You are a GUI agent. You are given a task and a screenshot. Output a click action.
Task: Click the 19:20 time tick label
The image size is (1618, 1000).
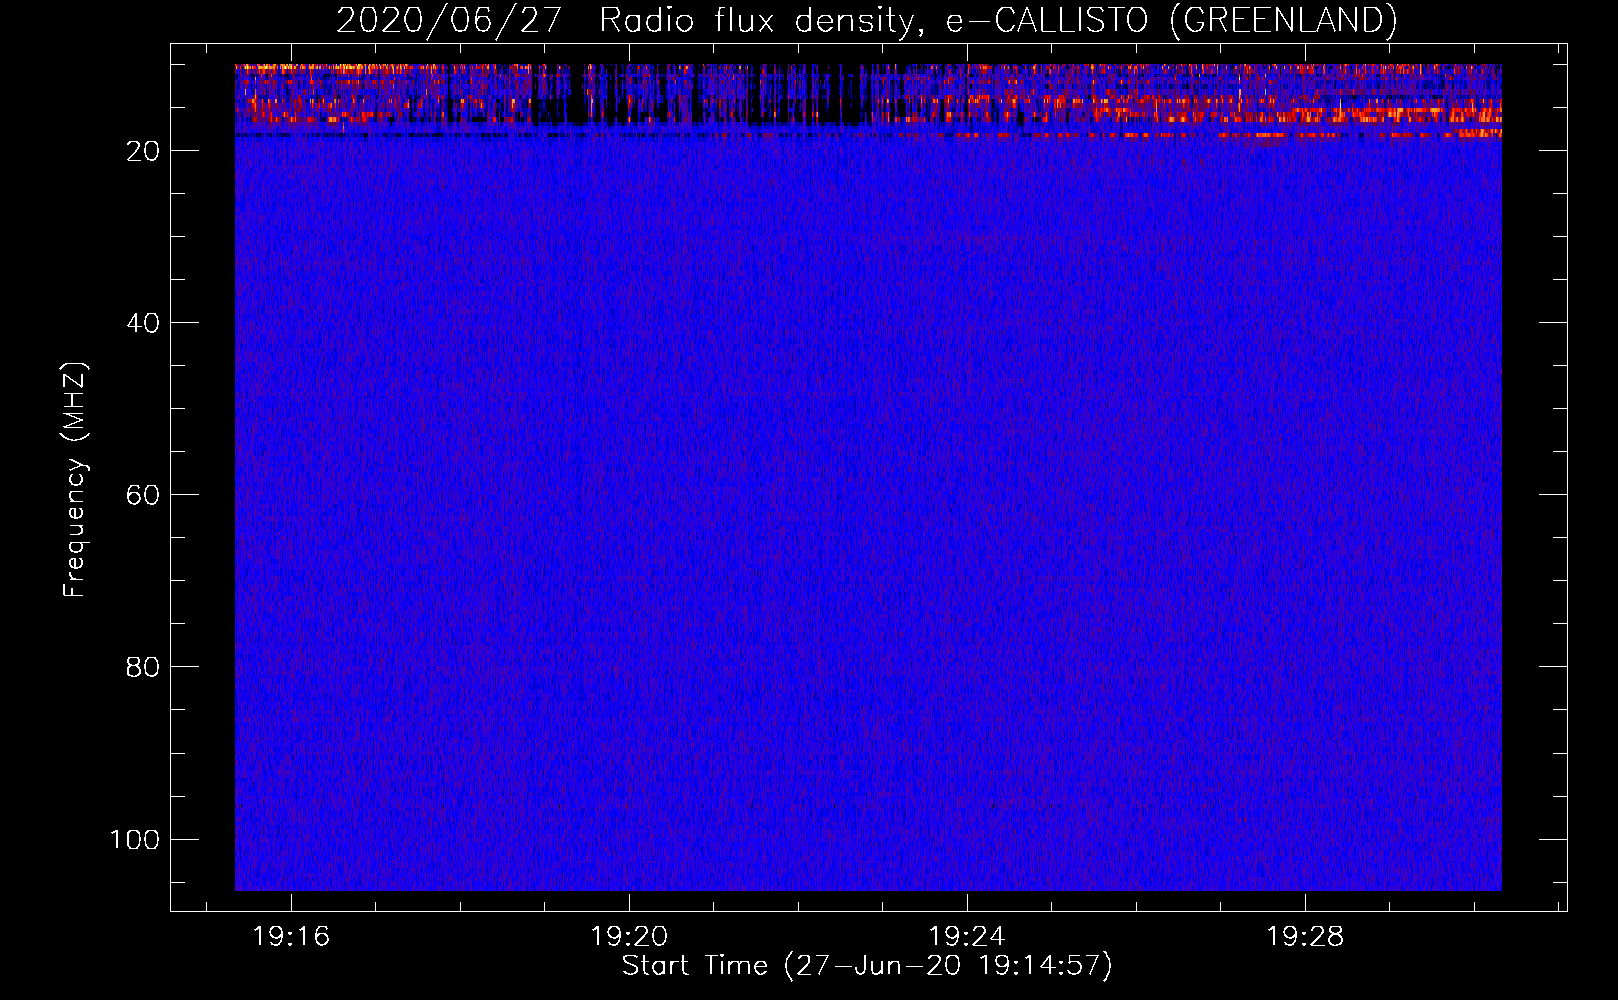coord(629,937)
